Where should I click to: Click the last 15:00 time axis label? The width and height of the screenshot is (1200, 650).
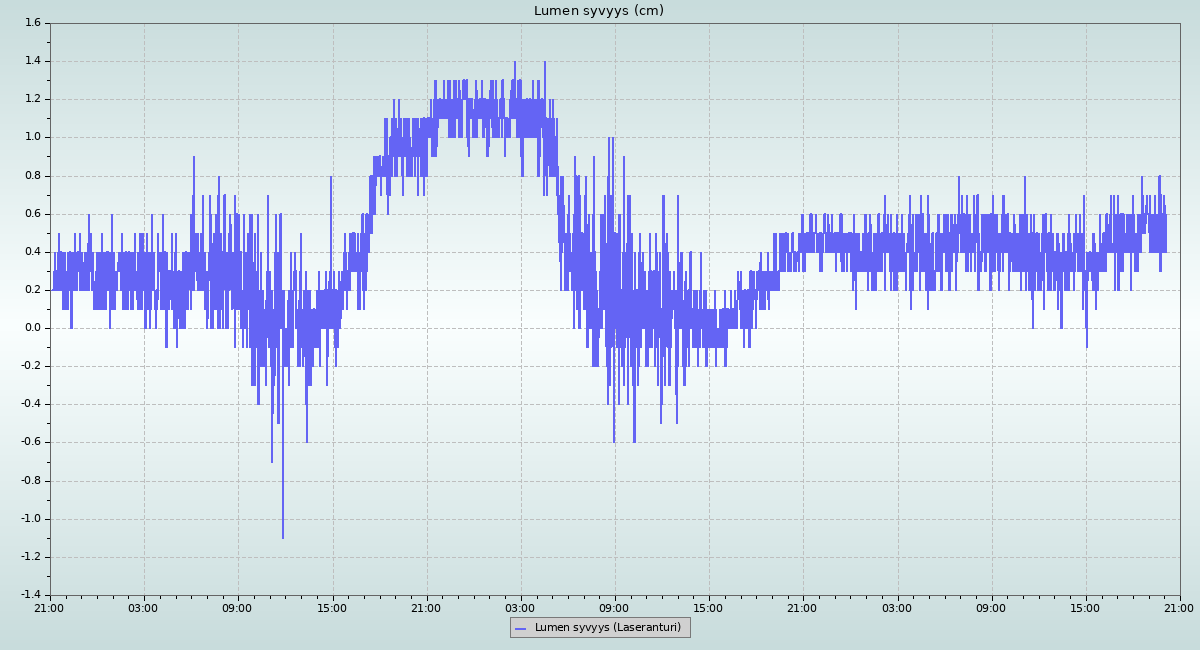pos(1085,607)
